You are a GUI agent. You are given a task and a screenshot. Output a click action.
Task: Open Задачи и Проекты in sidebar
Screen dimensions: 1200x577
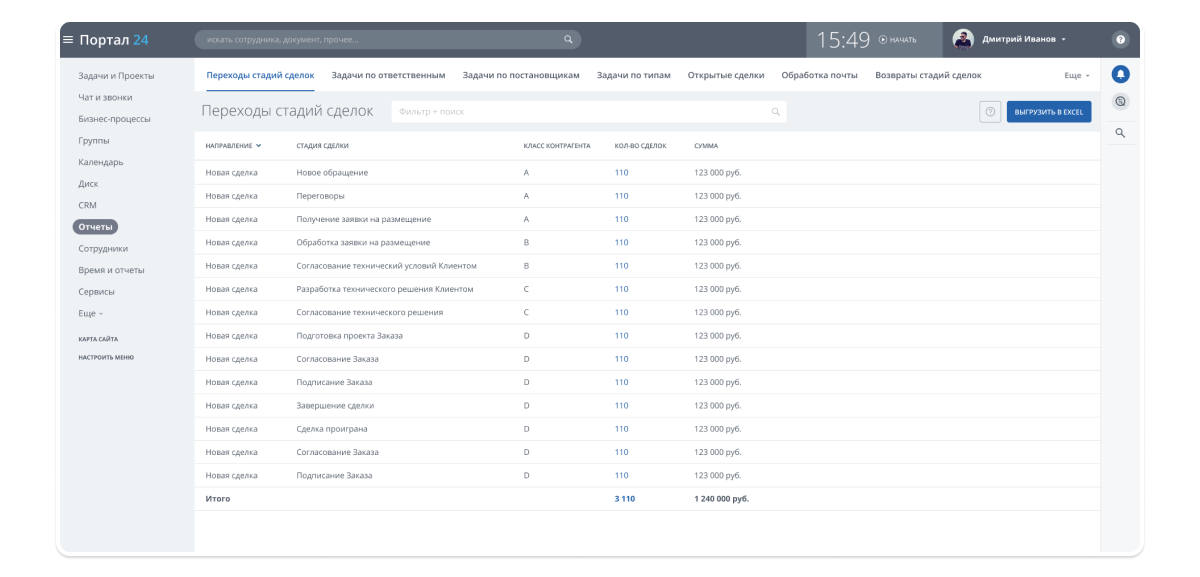coord(116,76)
